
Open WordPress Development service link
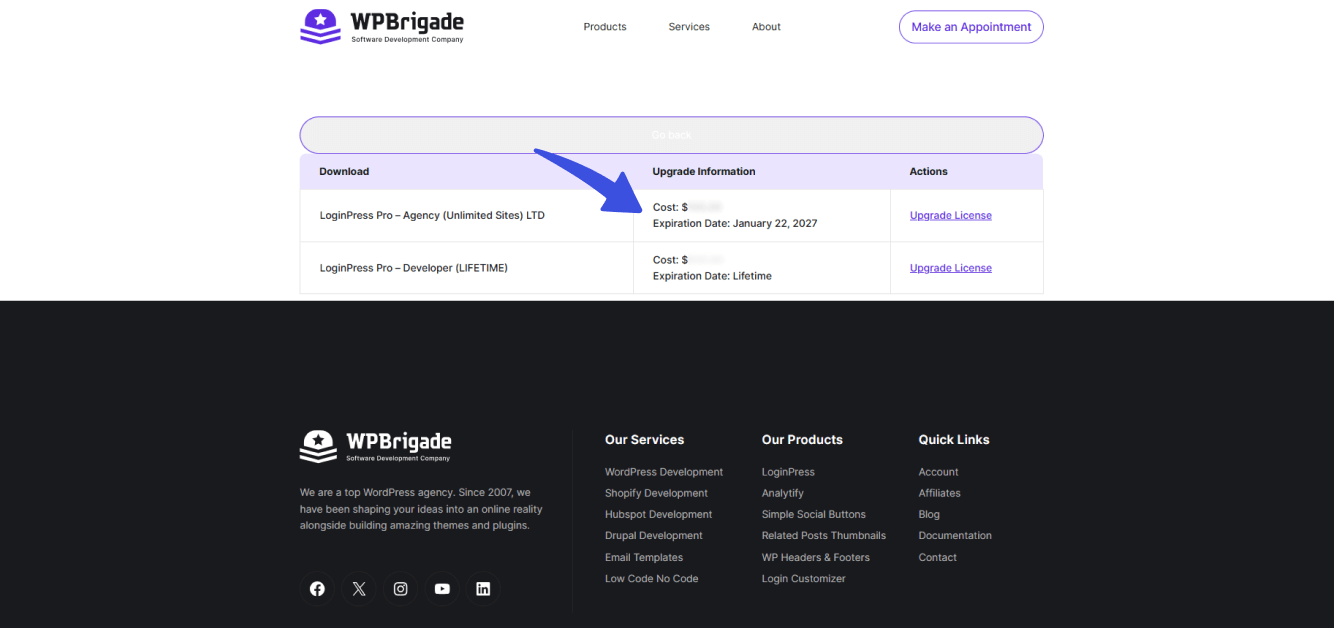pyautogui.click(x=663, y=472)
